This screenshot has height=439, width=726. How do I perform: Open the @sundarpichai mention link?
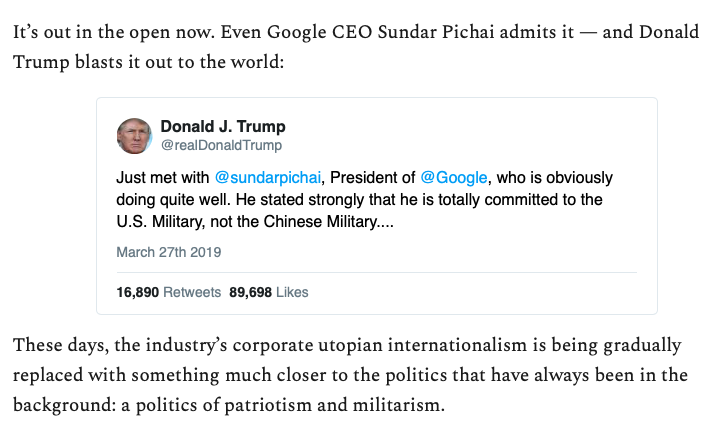[268, 177]
